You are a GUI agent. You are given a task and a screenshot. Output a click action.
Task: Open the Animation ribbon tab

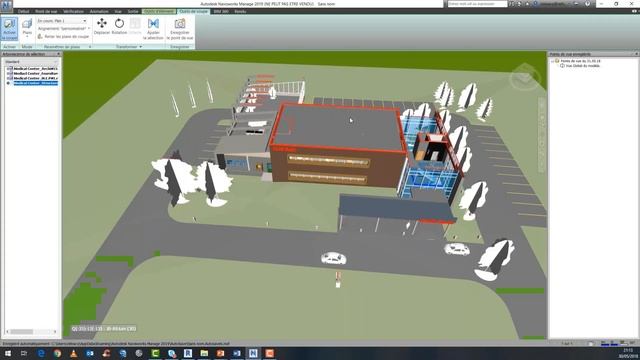[99, 11]
